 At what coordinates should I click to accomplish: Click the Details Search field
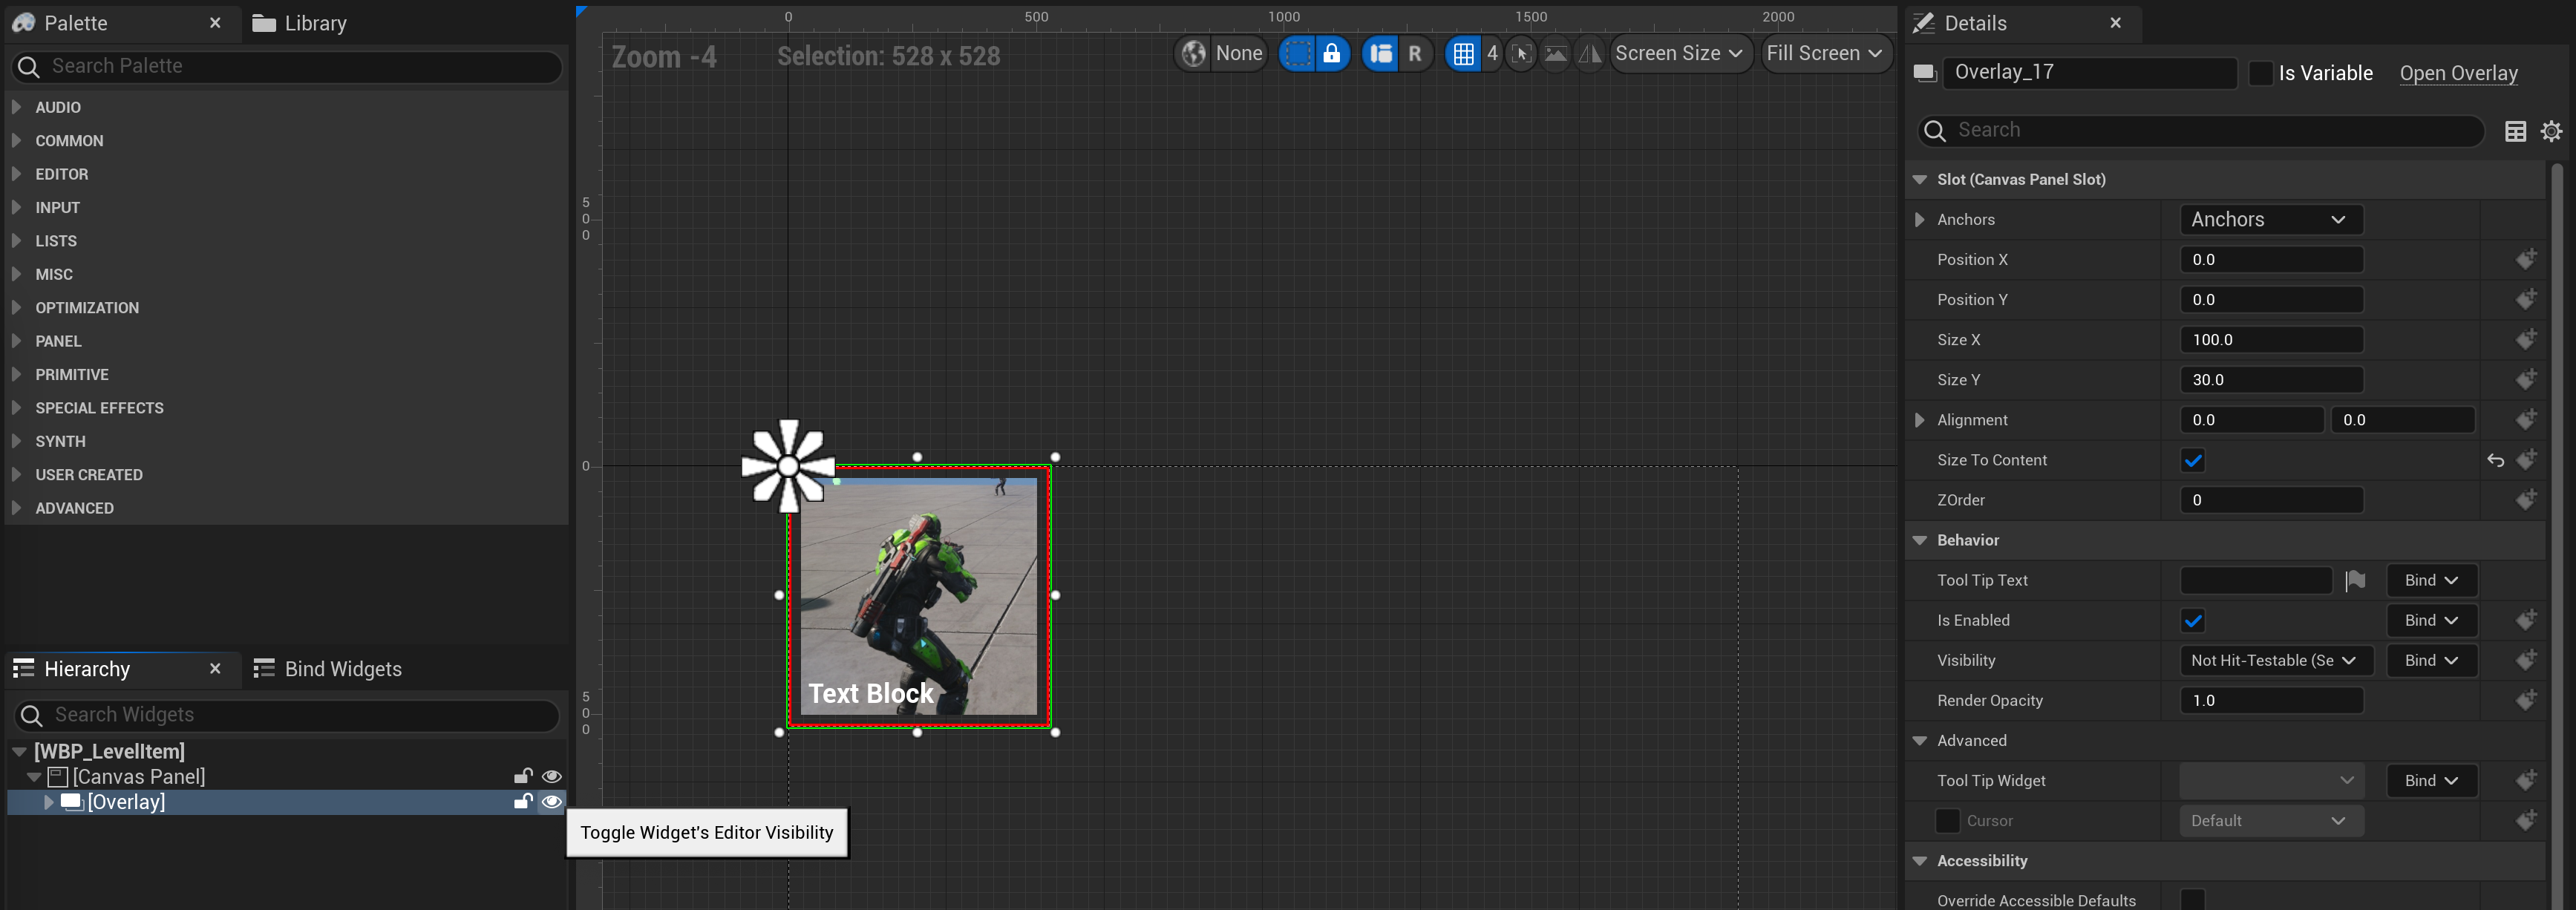point(2200,130)
